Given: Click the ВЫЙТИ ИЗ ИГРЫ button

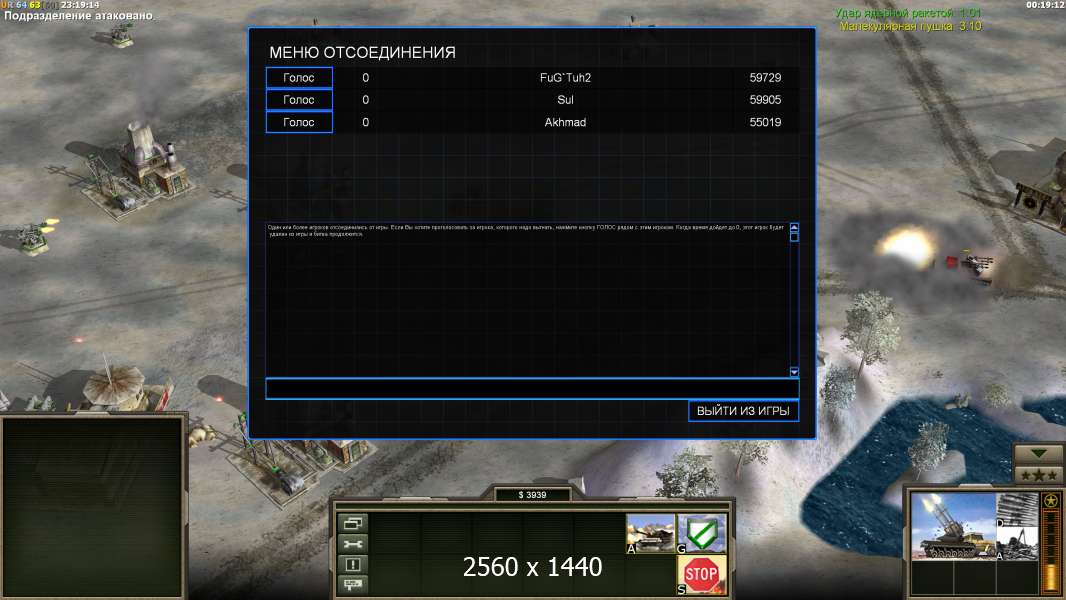Looking at the screenshot, I should pyautogui.click(x=743, y=411).
